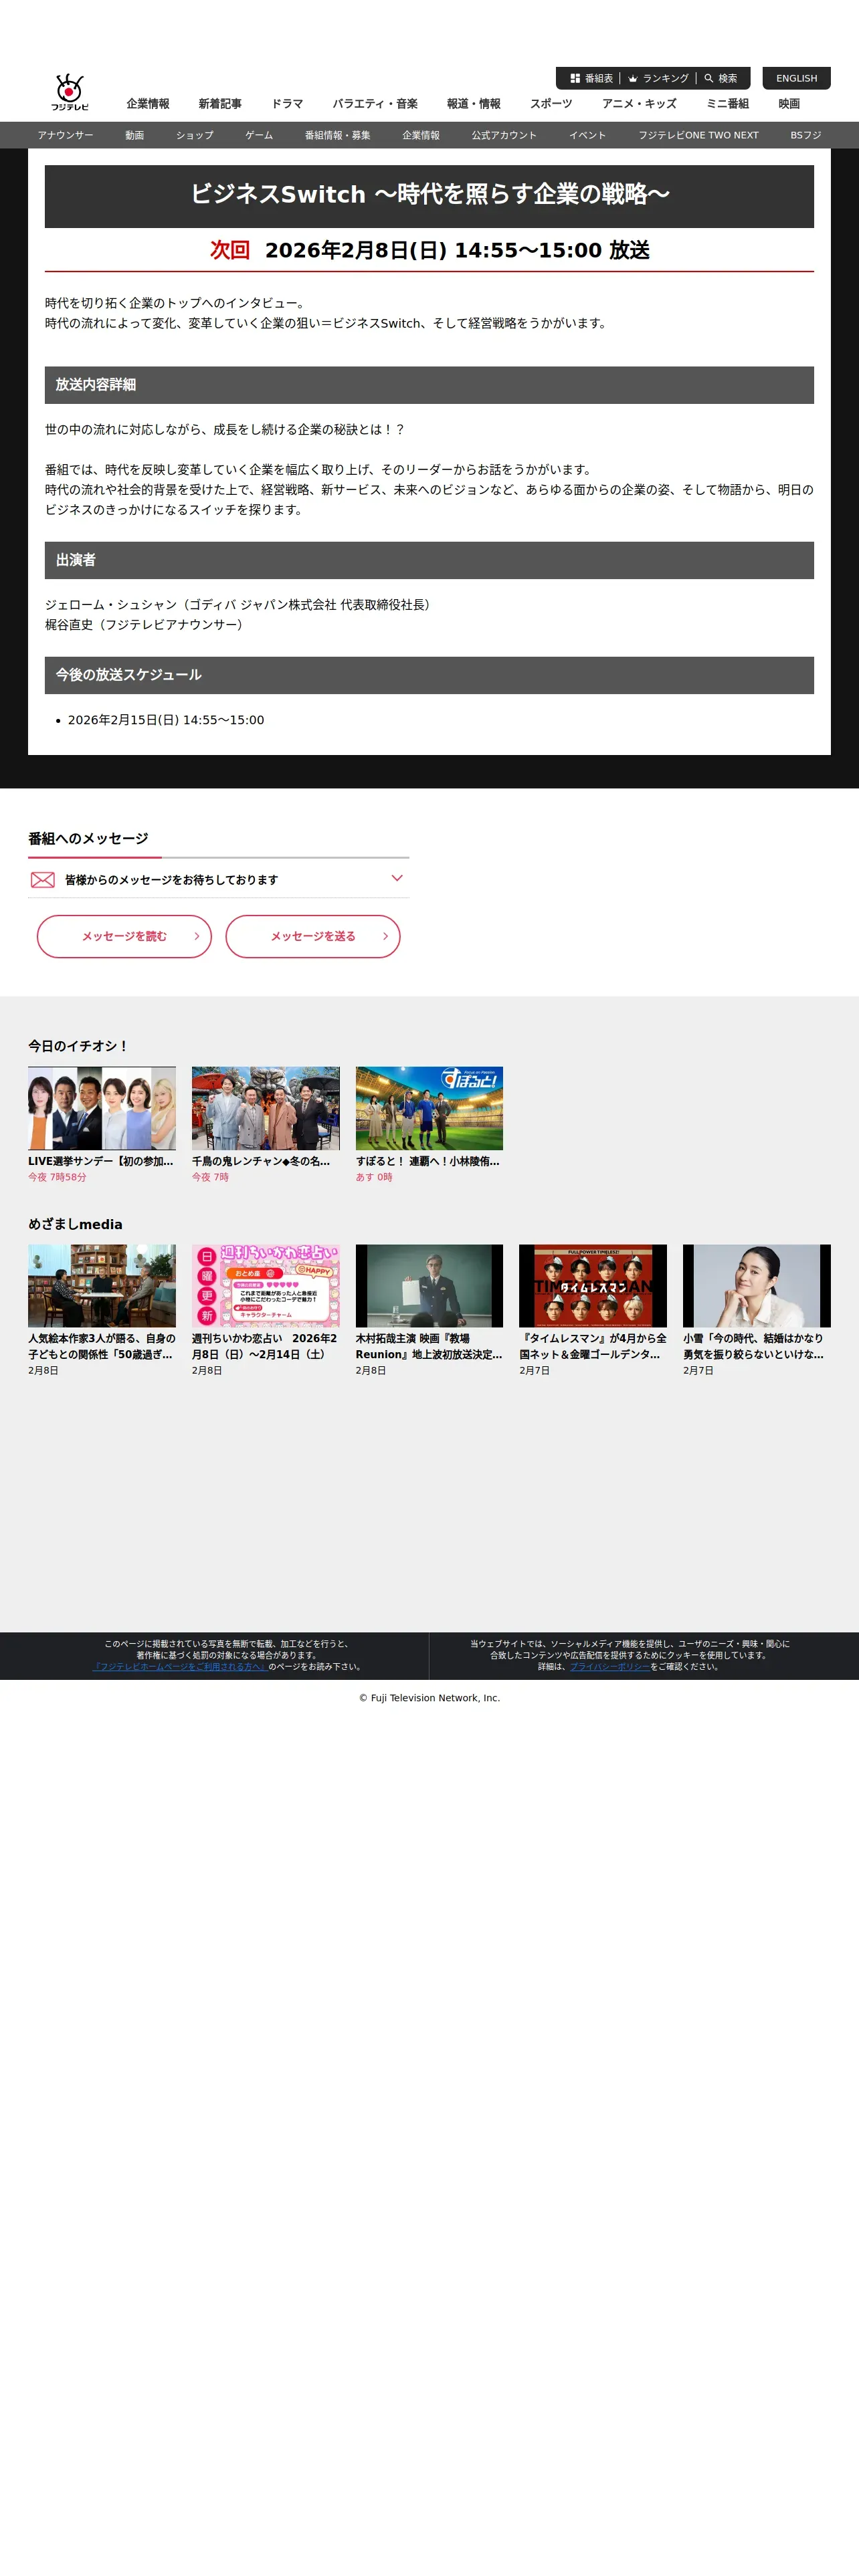Open the 報道・情報 menu item

pos(474,104)
